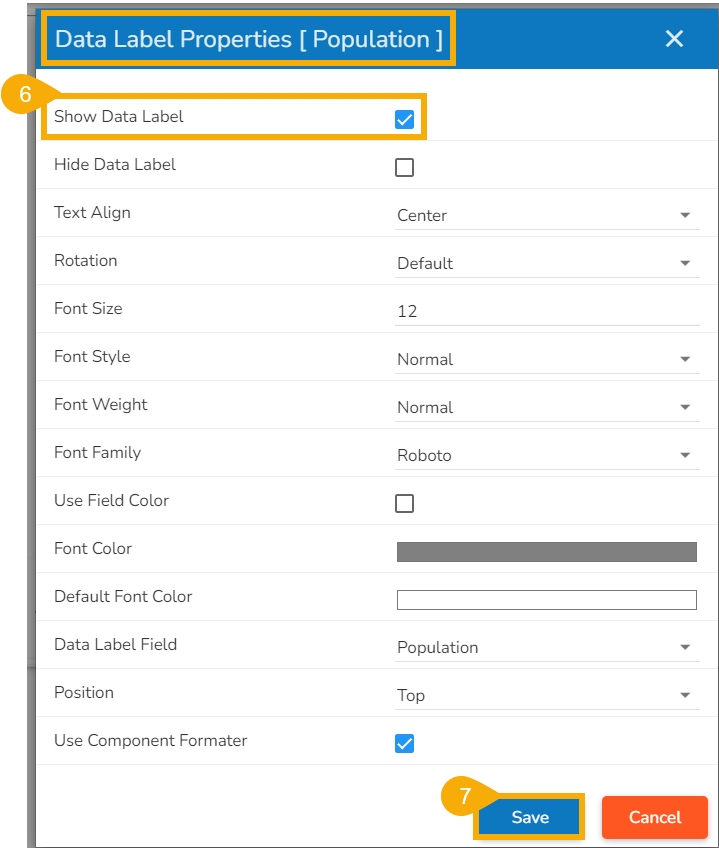Cancel the data label changes
Image resolution: width=719 pixels, height=848 pixels.
click(654, 817)
